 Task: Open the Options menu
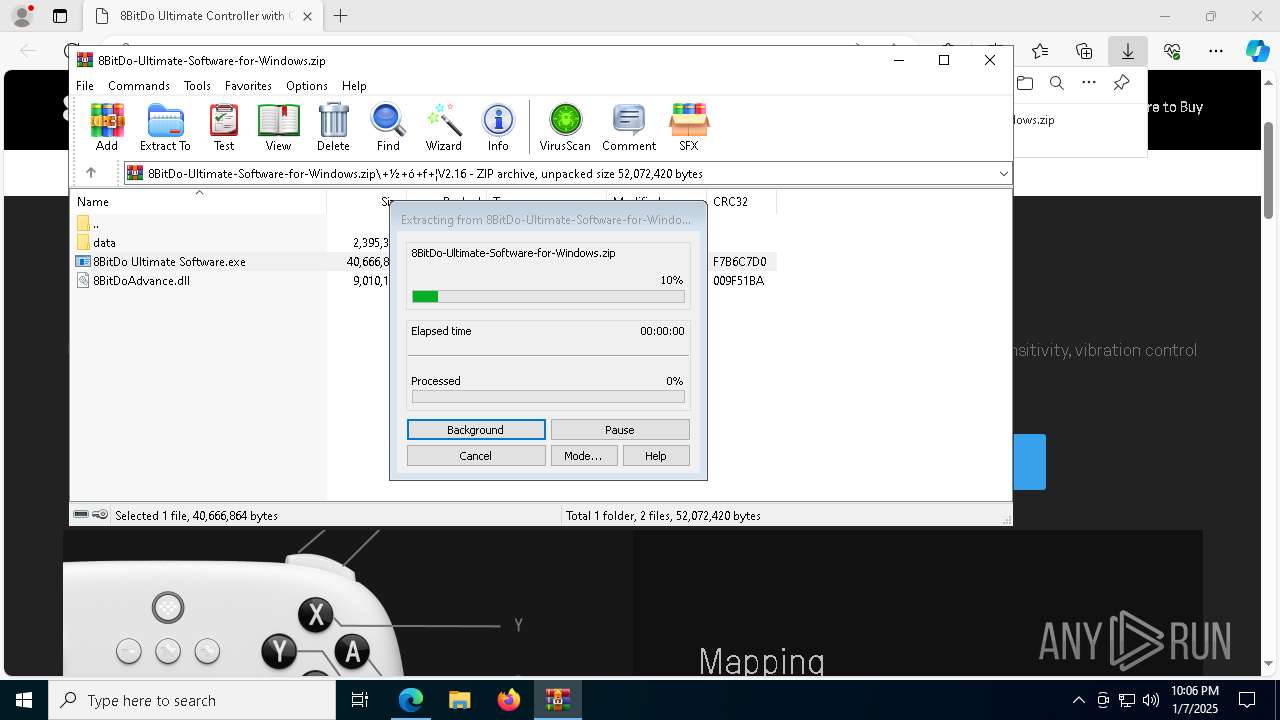tap(307, 86)
